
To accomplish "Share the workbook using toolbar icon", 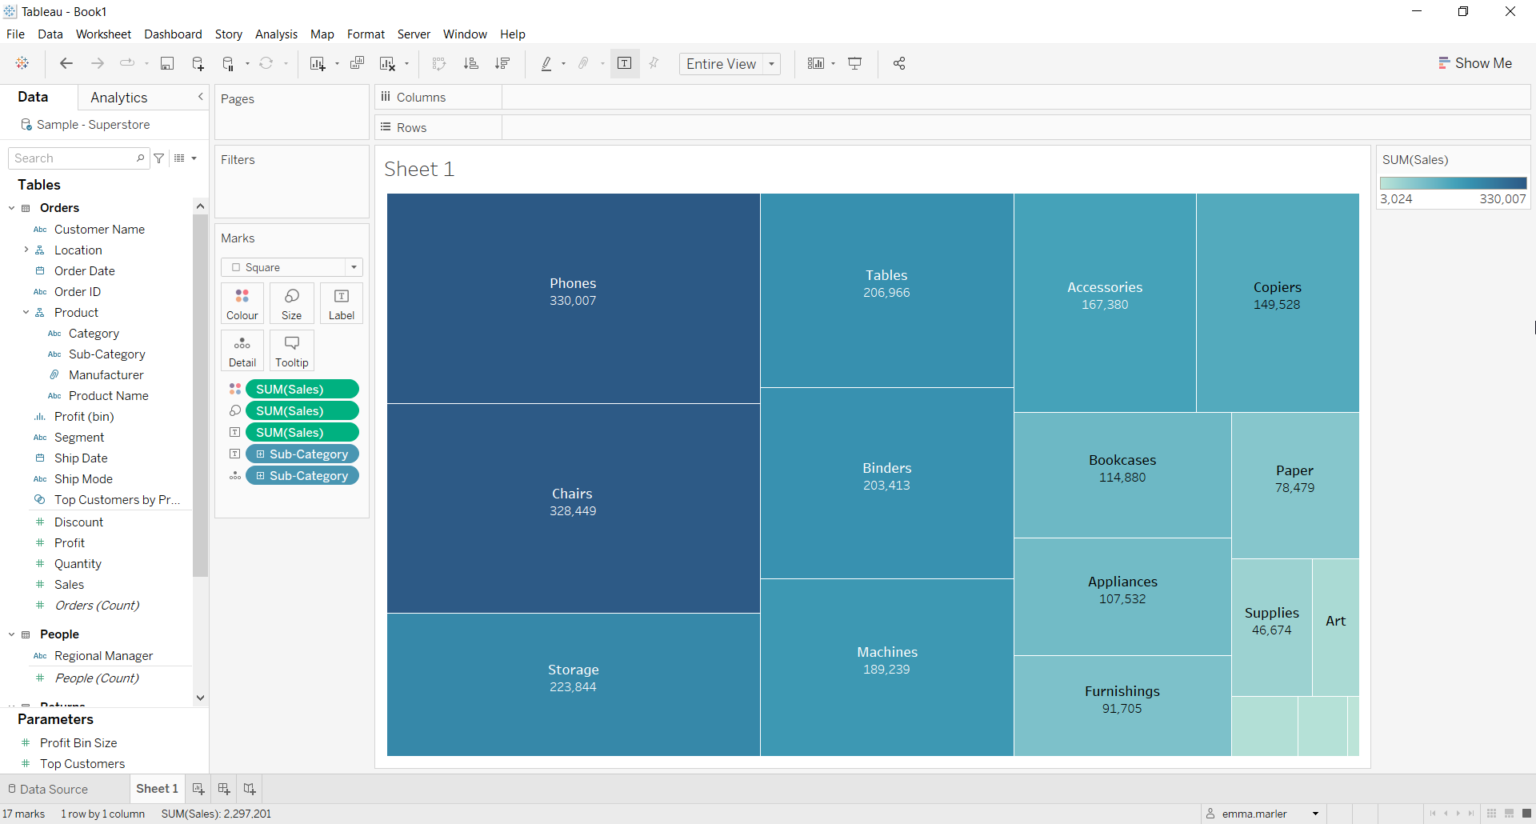I will click(x=899, y=63).
